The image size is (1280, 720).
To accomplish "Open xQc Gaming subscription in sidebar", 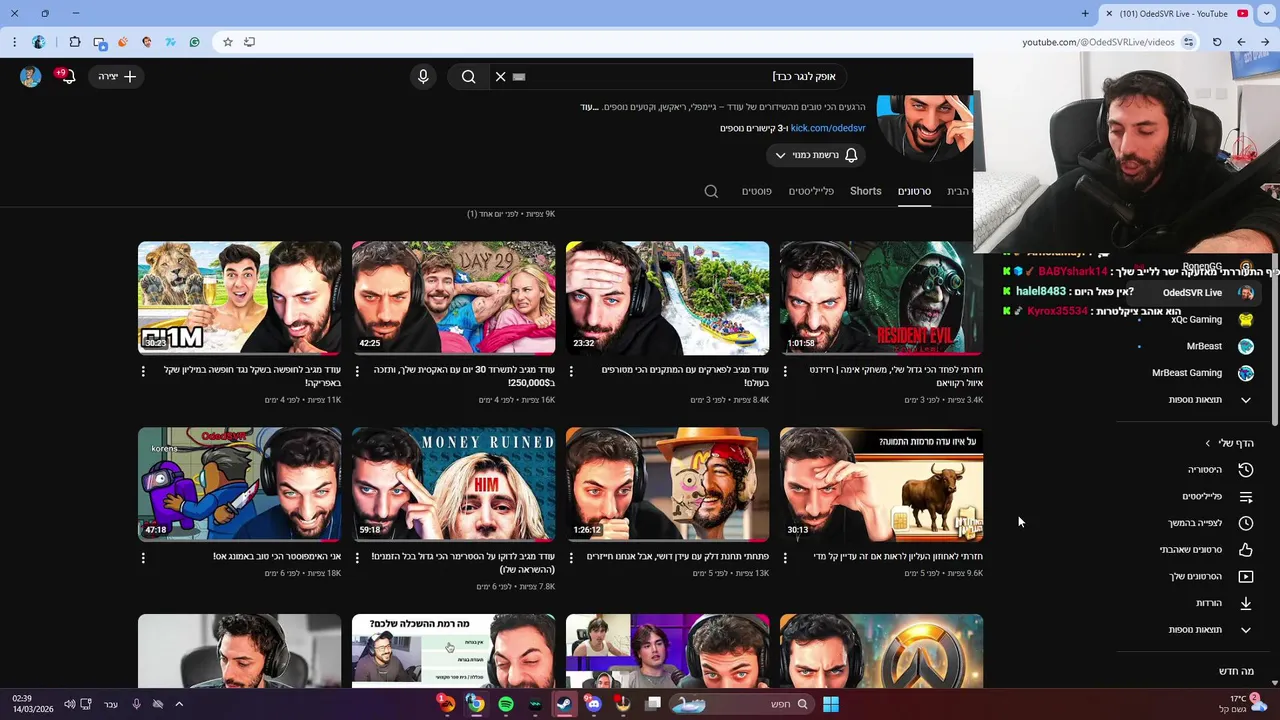I will 1196,319.
